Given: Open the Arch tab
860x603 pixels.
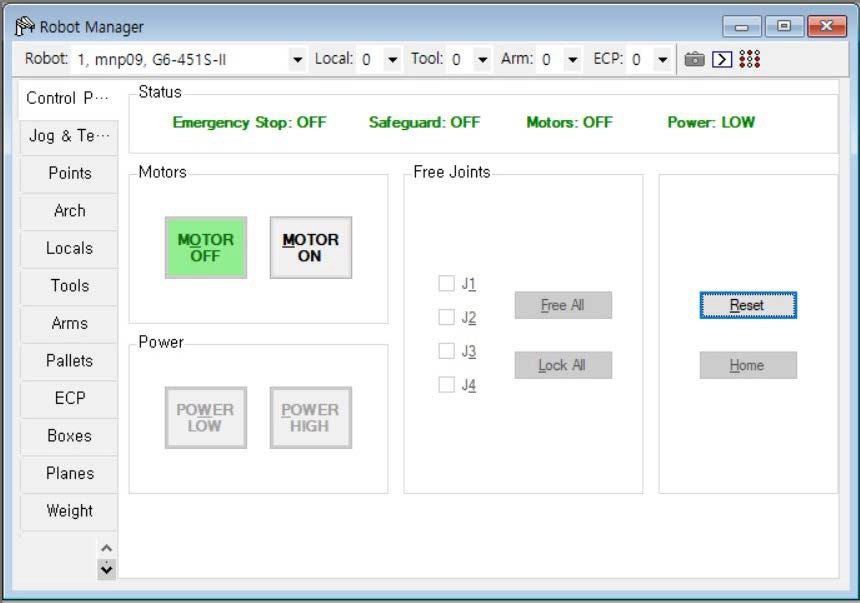Looking at the screenshot, I should (x=69, y=211).
